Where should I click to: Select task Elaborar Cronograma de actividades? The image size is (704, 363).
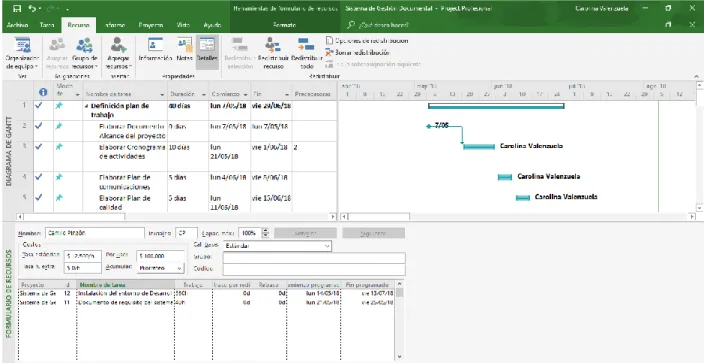click(132, 152)
